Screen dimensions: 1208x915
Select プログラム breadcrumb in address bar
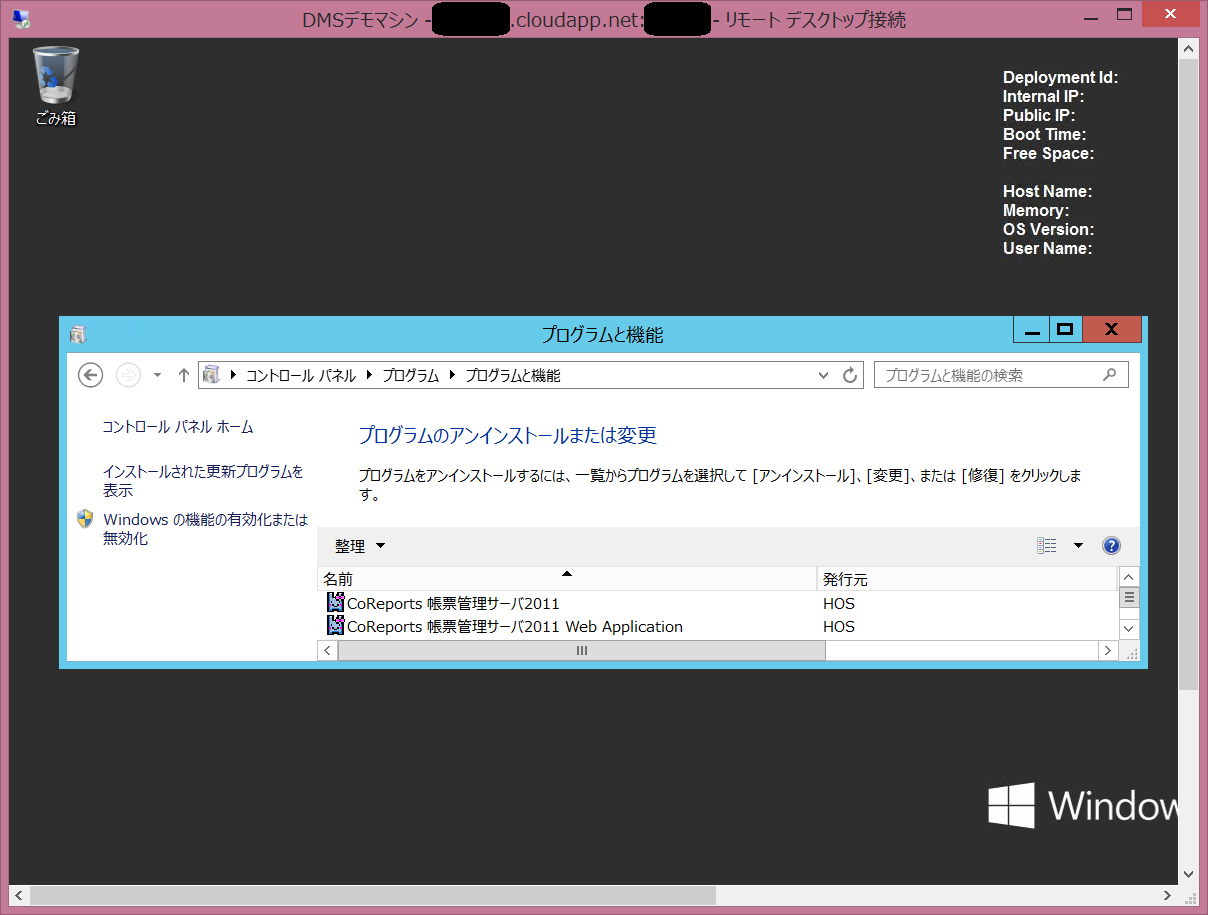[410, 376]
